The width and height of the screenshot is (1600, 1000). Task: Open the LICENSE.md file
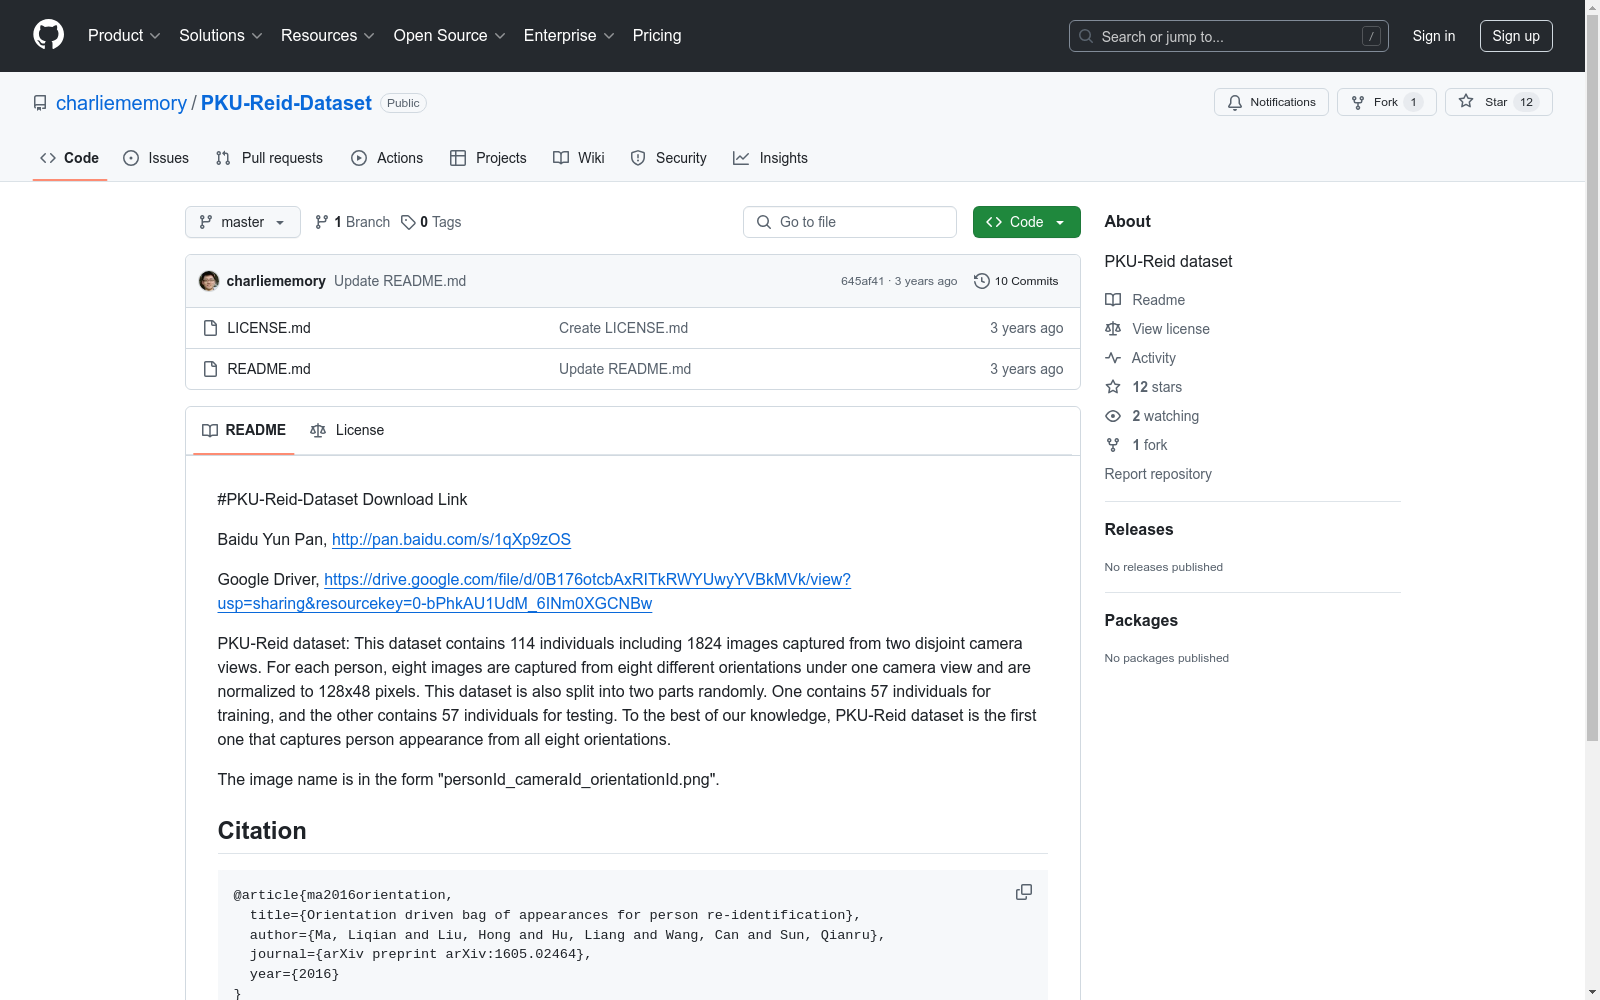coord(269,328)
